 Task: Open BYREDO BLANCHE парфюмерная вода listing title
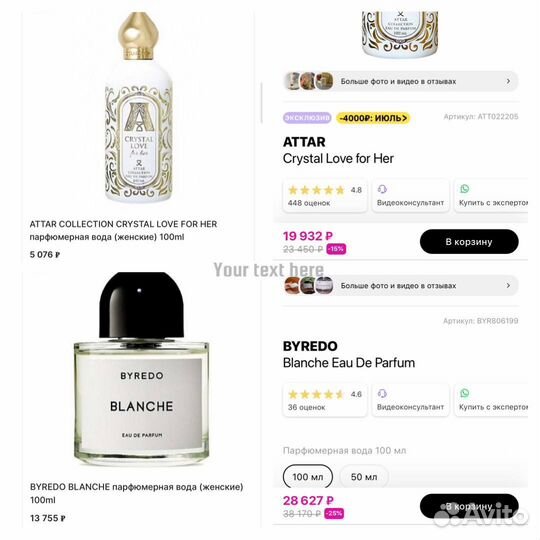(136, 493)
